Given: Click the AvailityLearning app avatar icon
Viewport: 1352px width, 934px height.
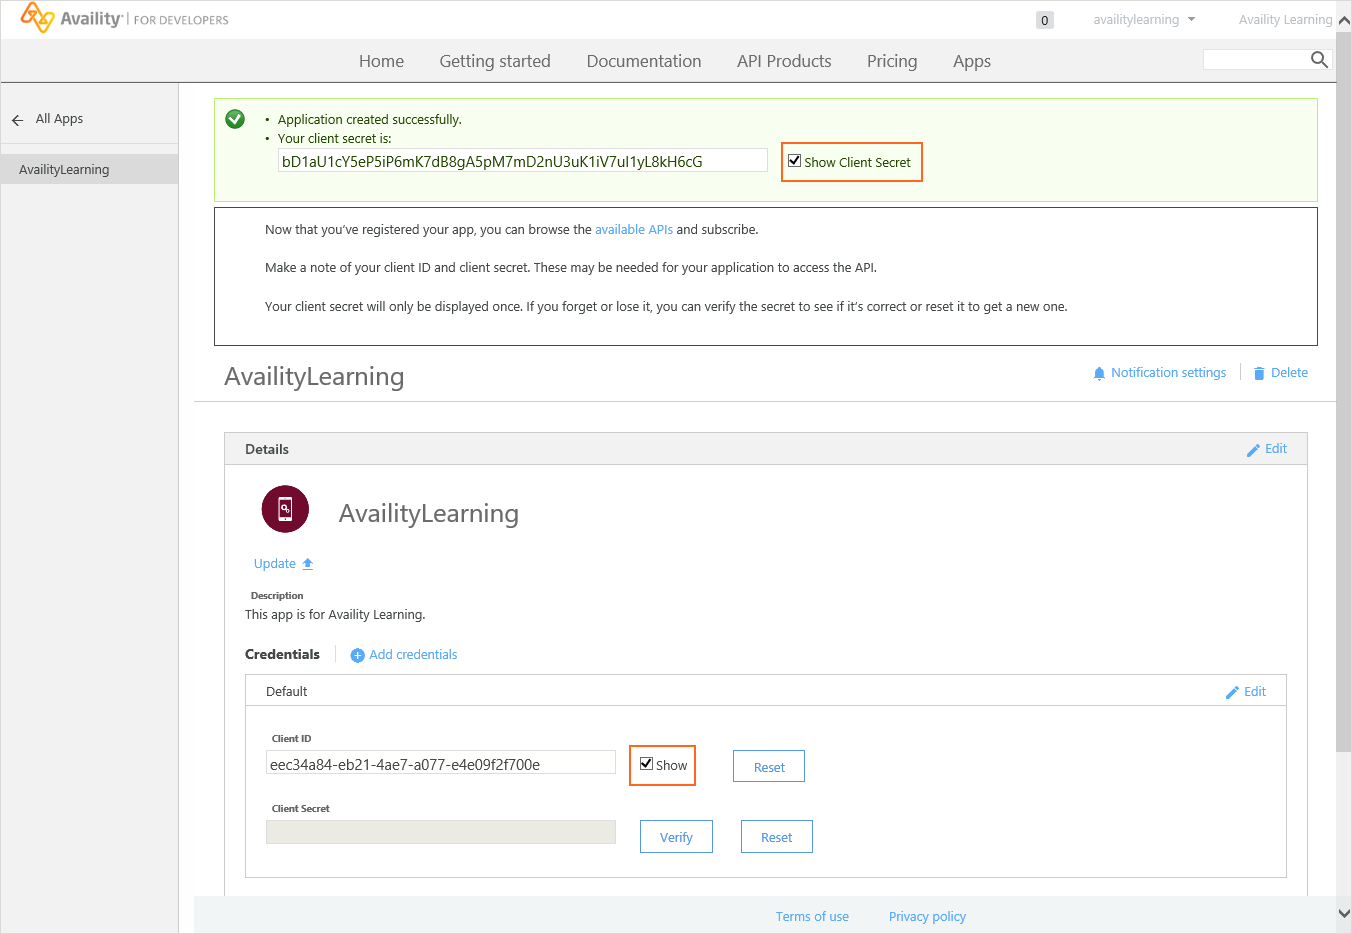Looking at the screenshot, I should (285, 509).
